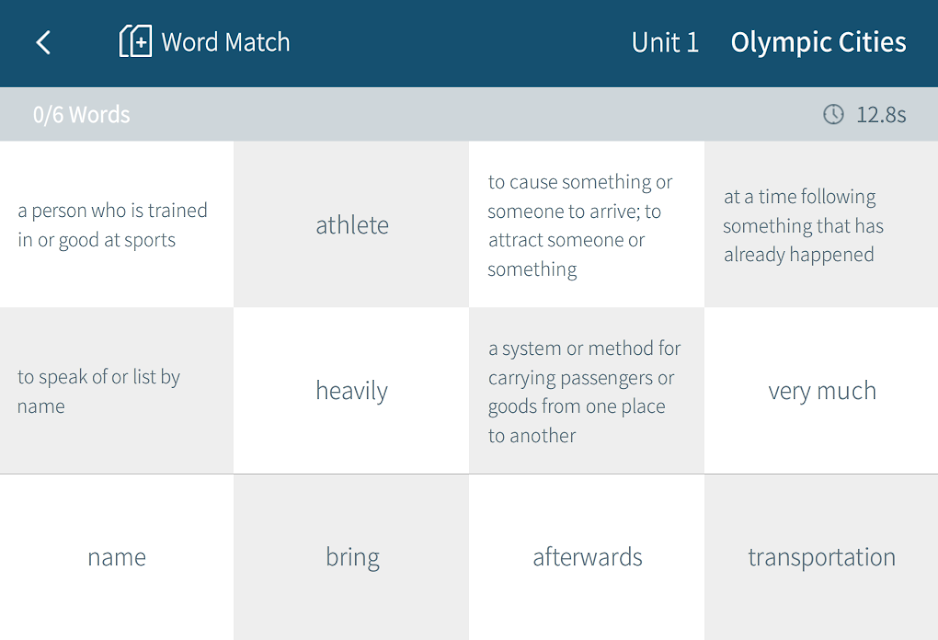Viewport: 938px width, 640px height.
Task: Pick the 'to cause something to arrive' definition
Action: pyautogui.click(x=587, y=224)
